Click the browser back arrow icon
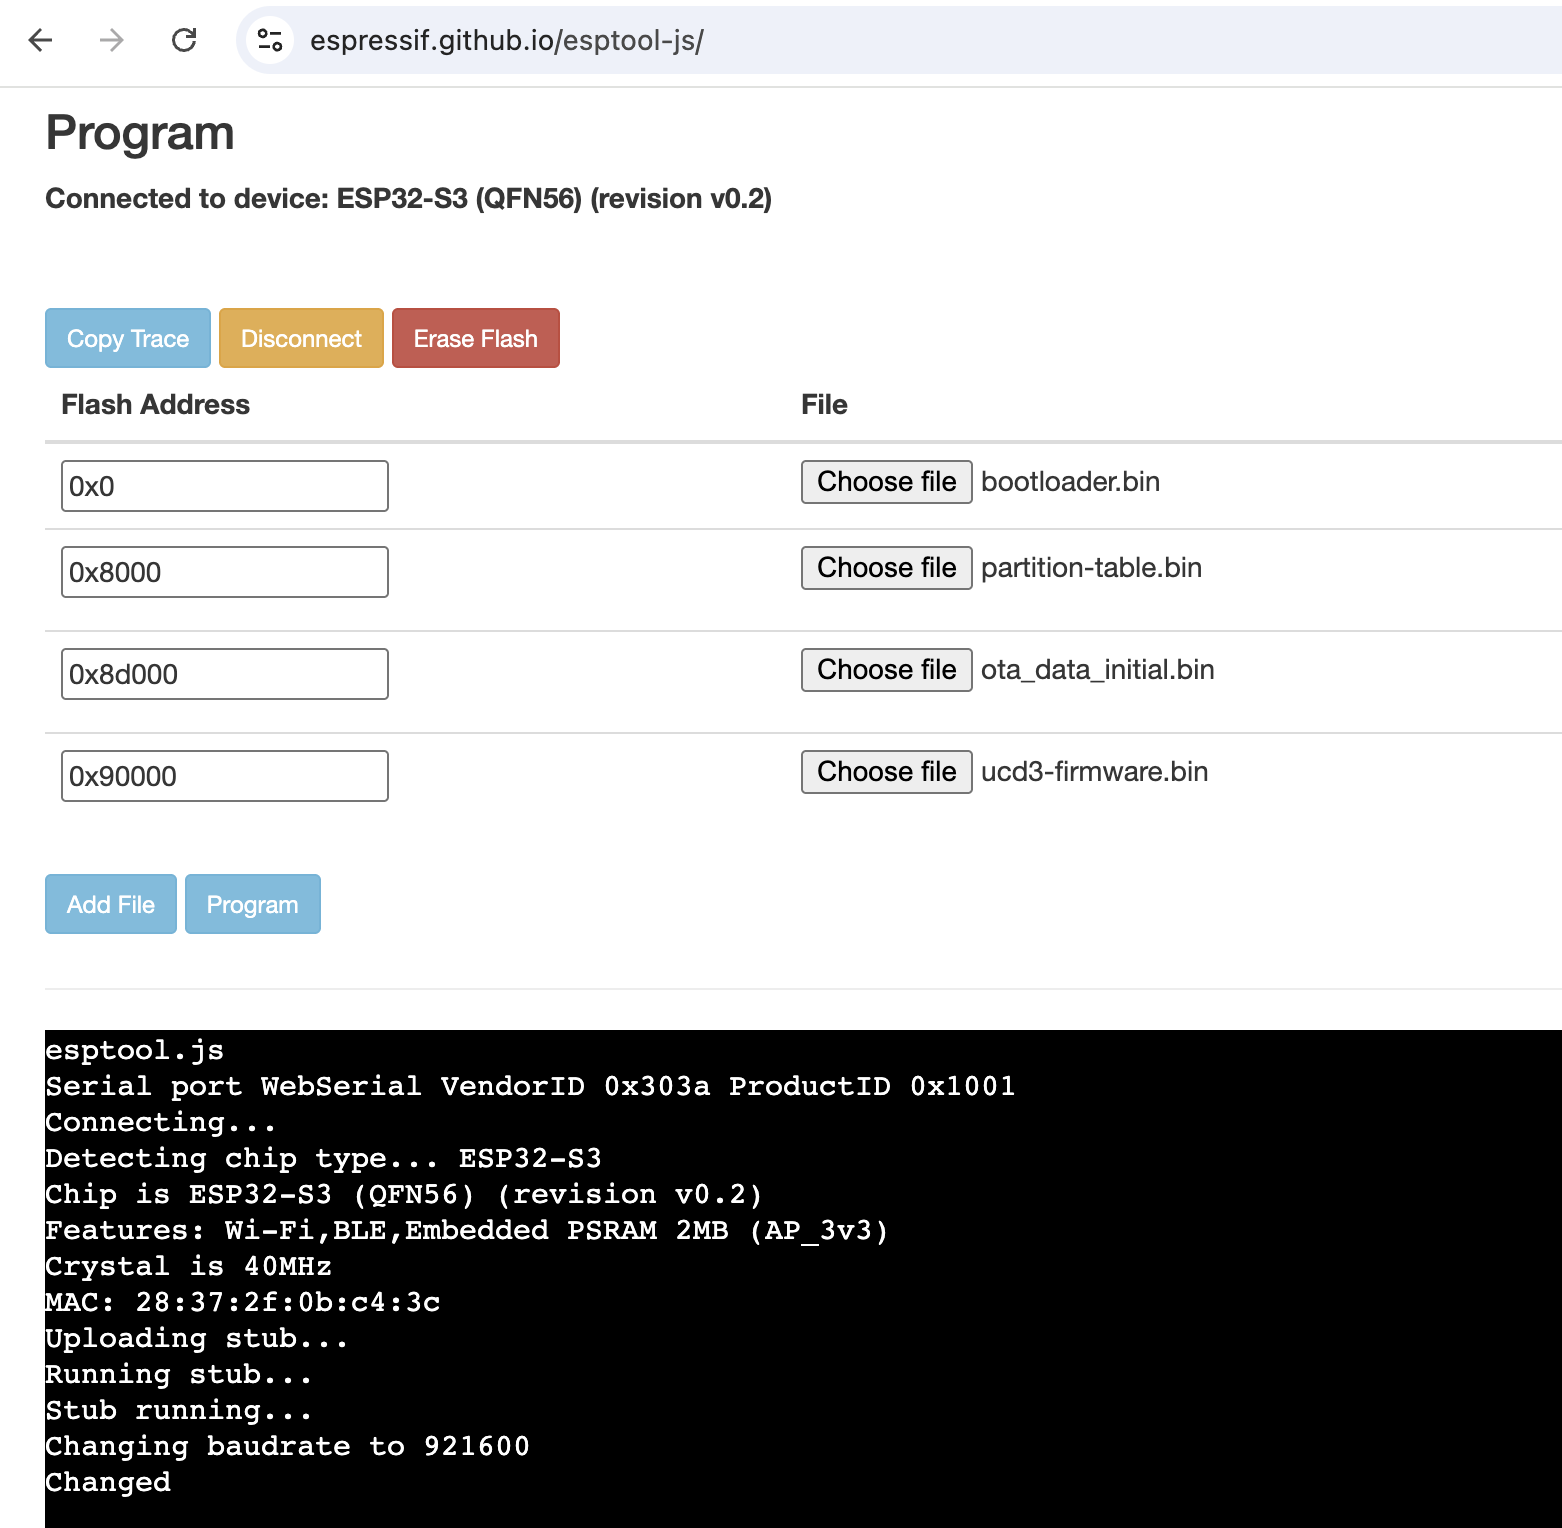1562x1528 pixels. point(39,41)
